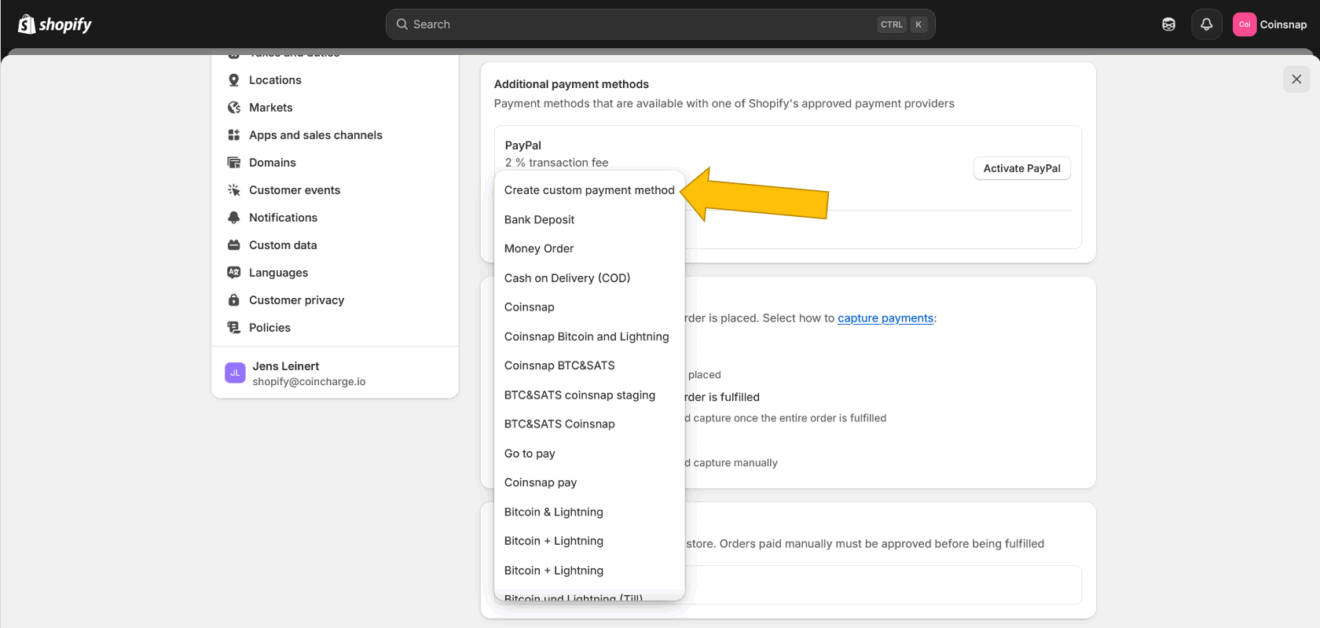The height and width of the screenshot is (628, 1320).
Task: Open Notifications settings in sidebar
Action: point(283,218)
